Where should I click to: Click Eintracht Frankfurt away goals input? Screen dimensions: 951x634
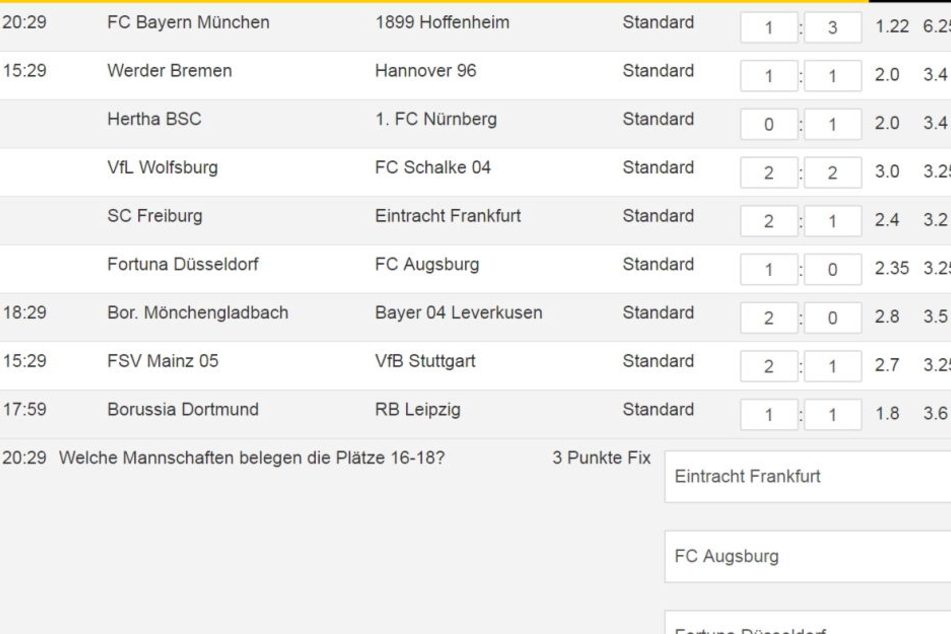pos(833,221)
